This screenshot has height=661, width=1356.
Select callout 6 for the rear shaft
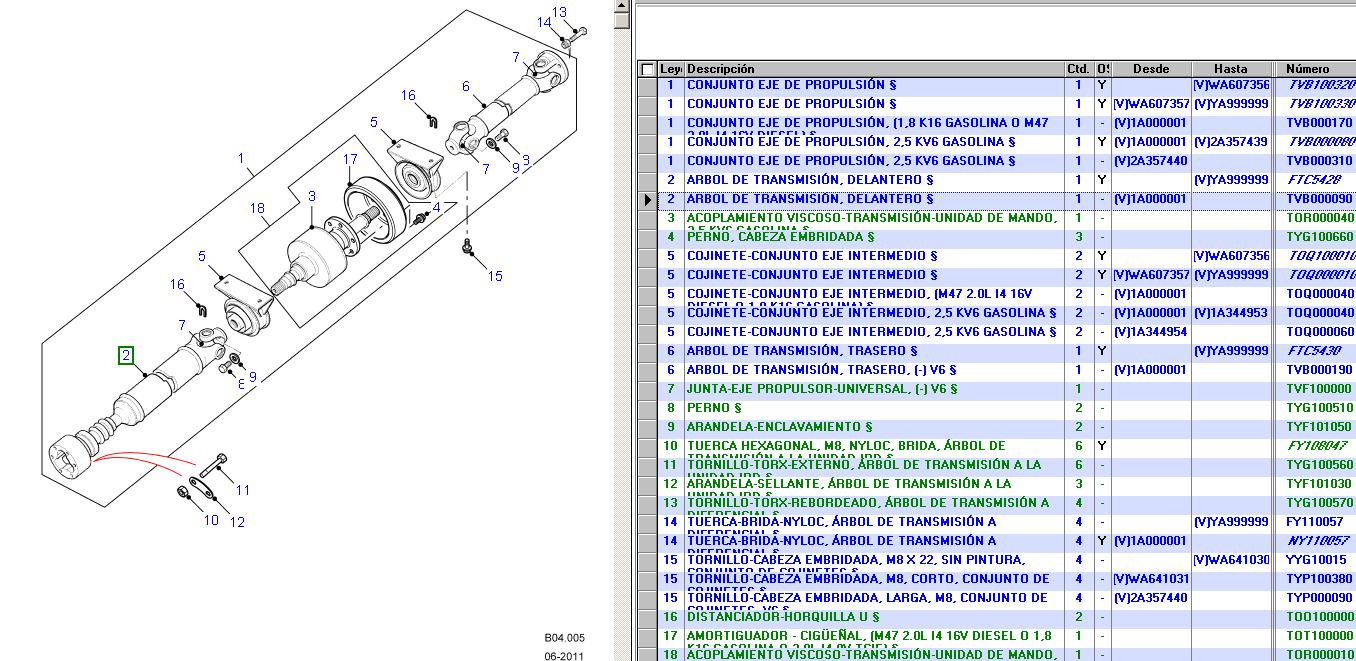pyautogui.click(x=466, y=86)
